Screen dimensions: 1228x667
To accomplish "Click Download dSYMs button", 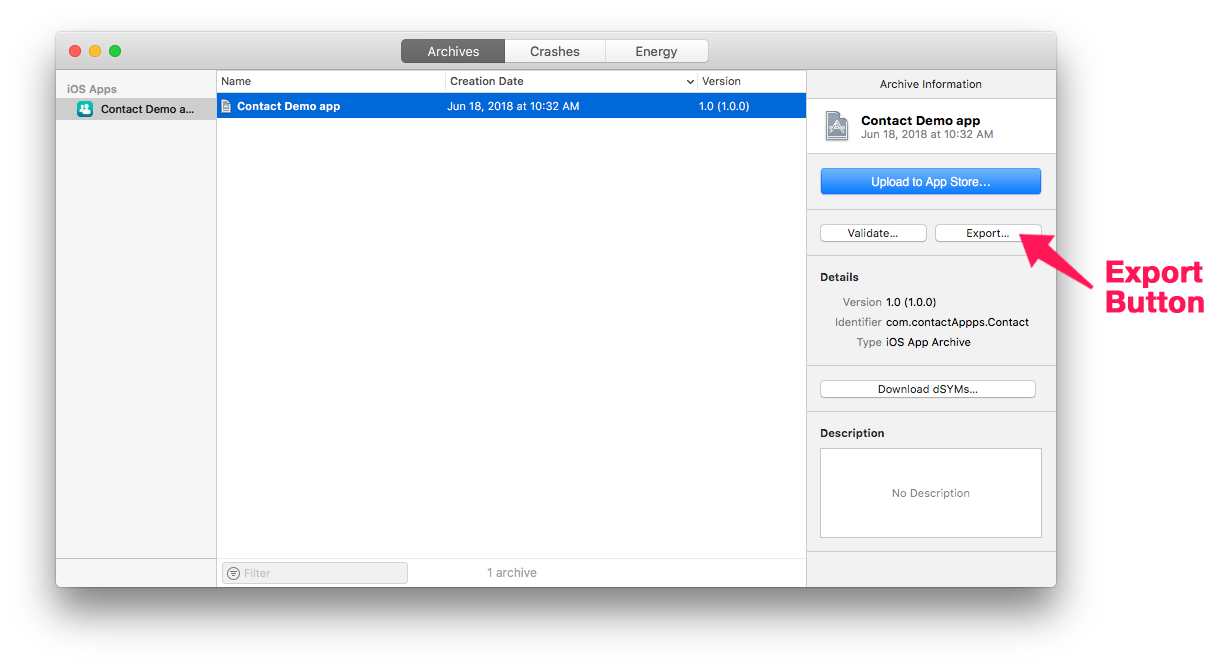I will (x=927, y=389).
